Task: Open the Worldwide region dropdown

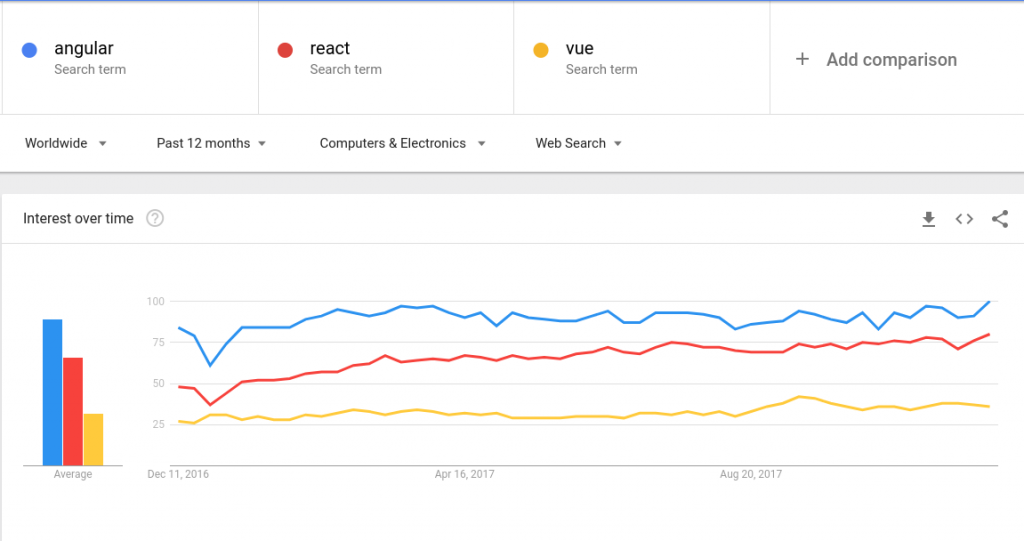Action: click(x=66, y=143)
